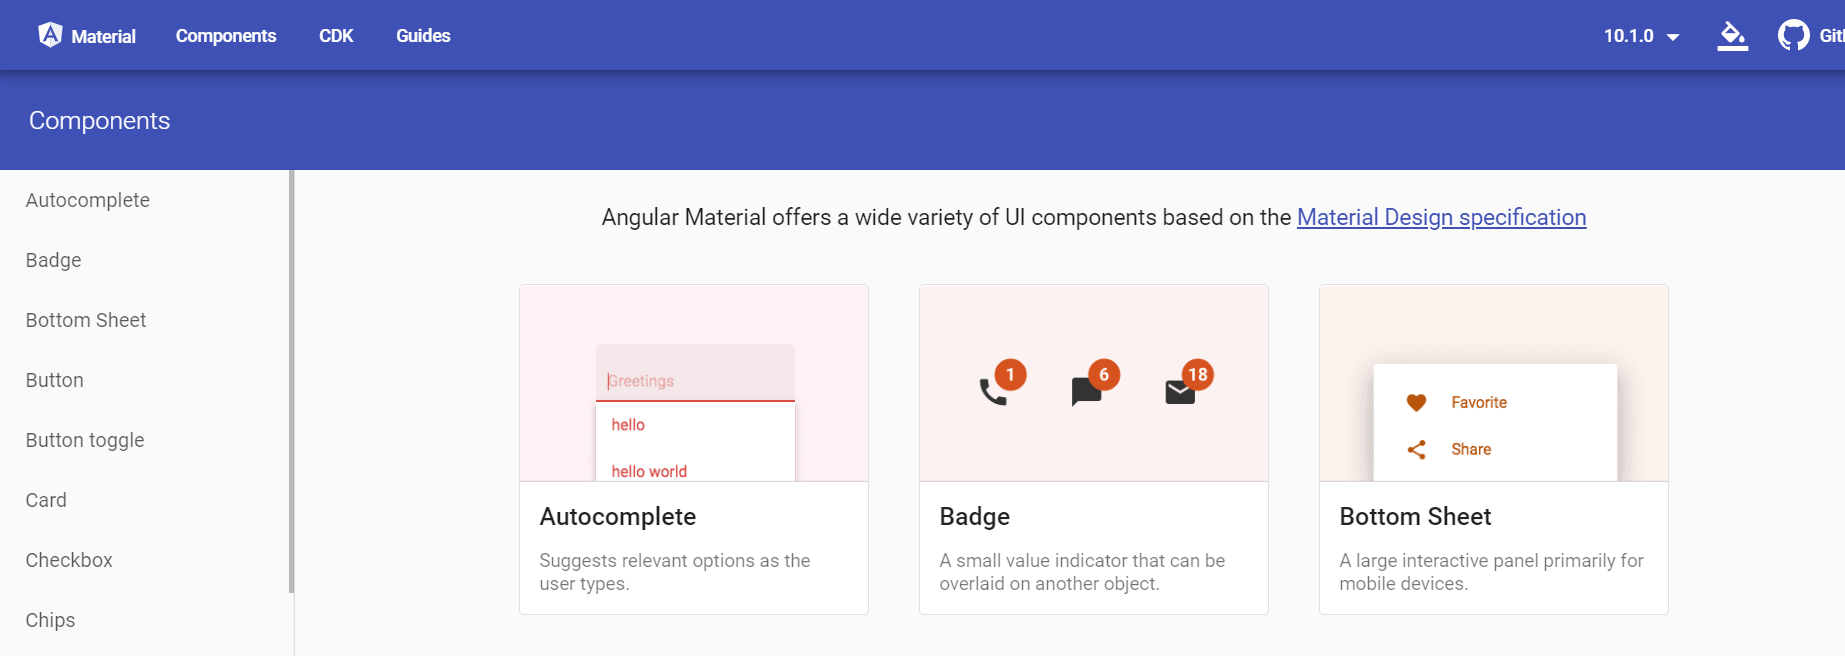This screenshot has width=1845, height=656.
Task: Click 'A large interactive panel' description
Action: tap(1491, 572)
